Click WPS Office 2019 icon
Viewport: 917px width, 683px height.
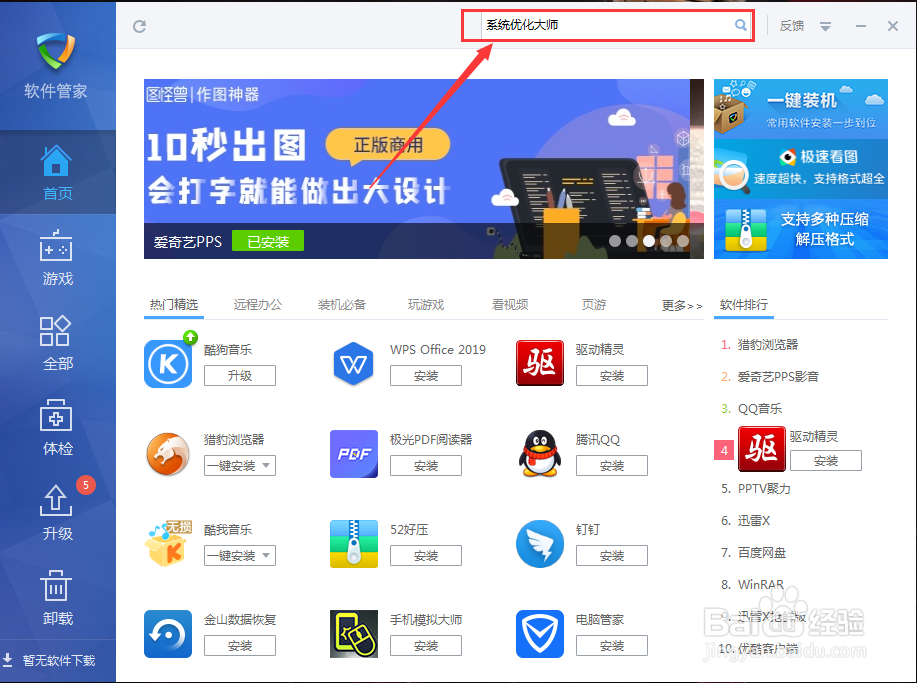(x=354, y=363)
